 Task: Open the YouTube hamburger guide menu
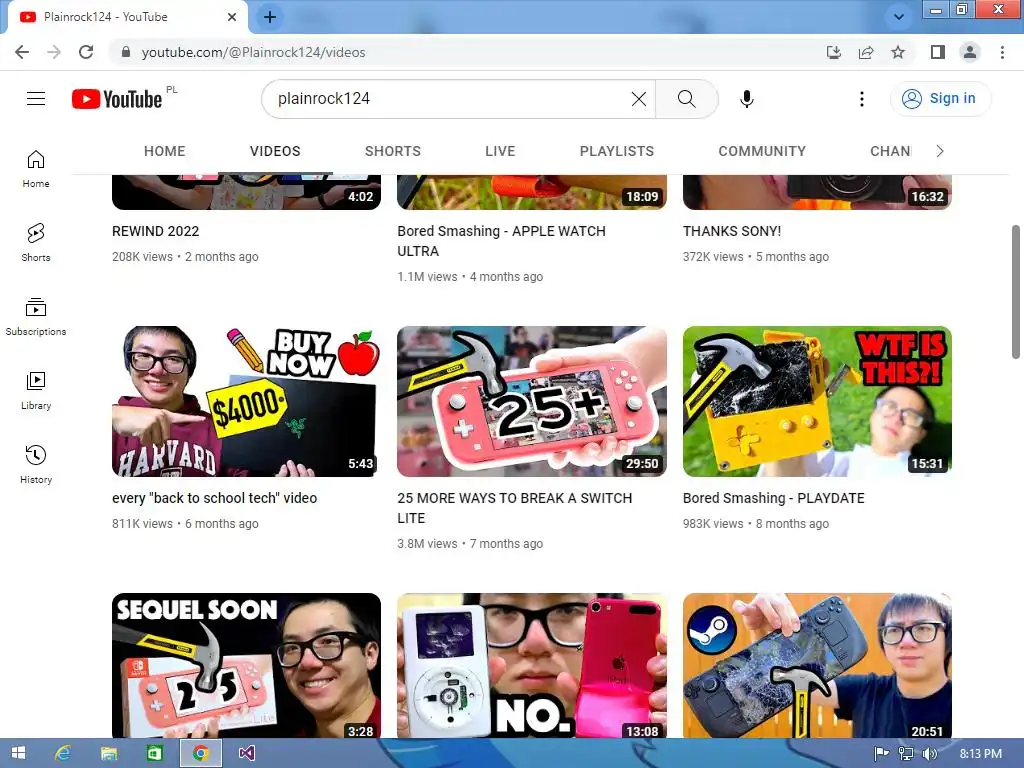36,99
